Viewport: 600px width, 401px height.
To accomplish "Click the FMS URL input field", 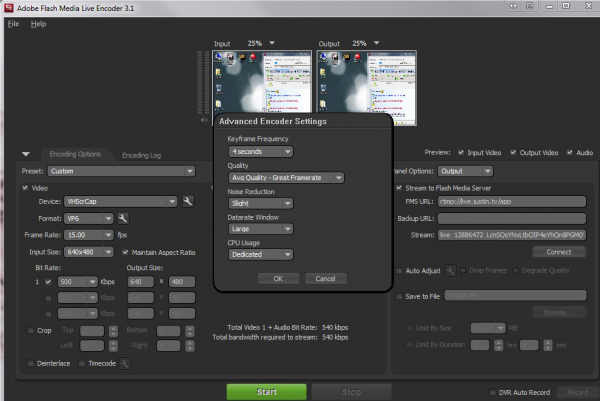I will click(512, 201).
